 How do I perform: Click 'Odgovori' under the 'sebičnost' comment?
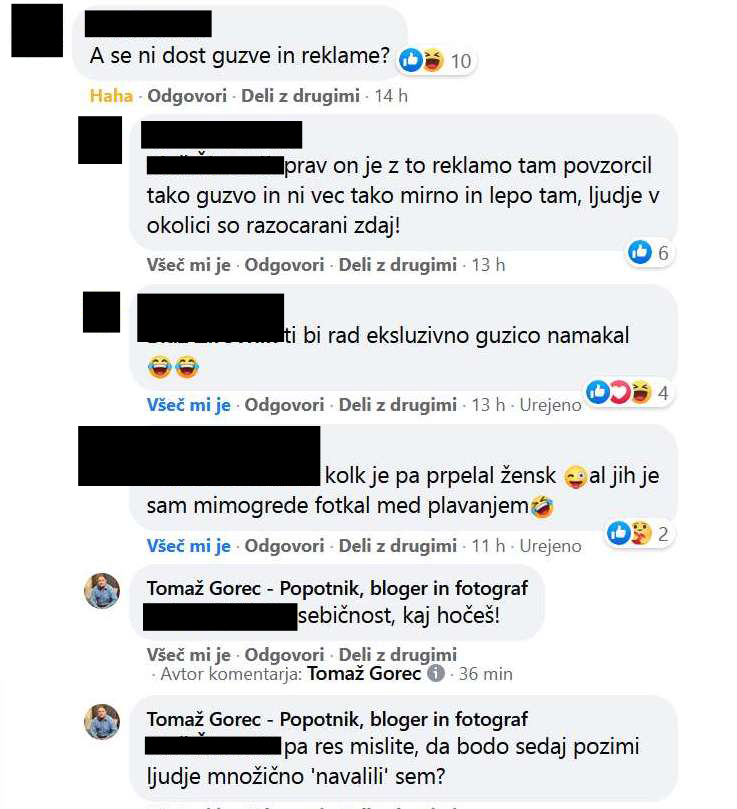click(x=284, y=655)
